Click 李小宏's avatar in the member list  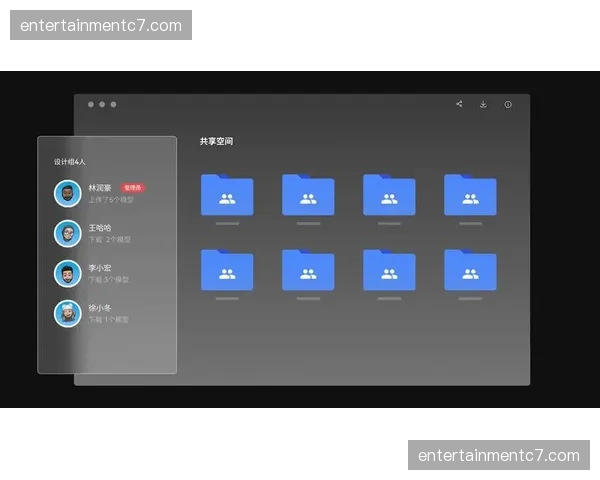coord(68,273)
